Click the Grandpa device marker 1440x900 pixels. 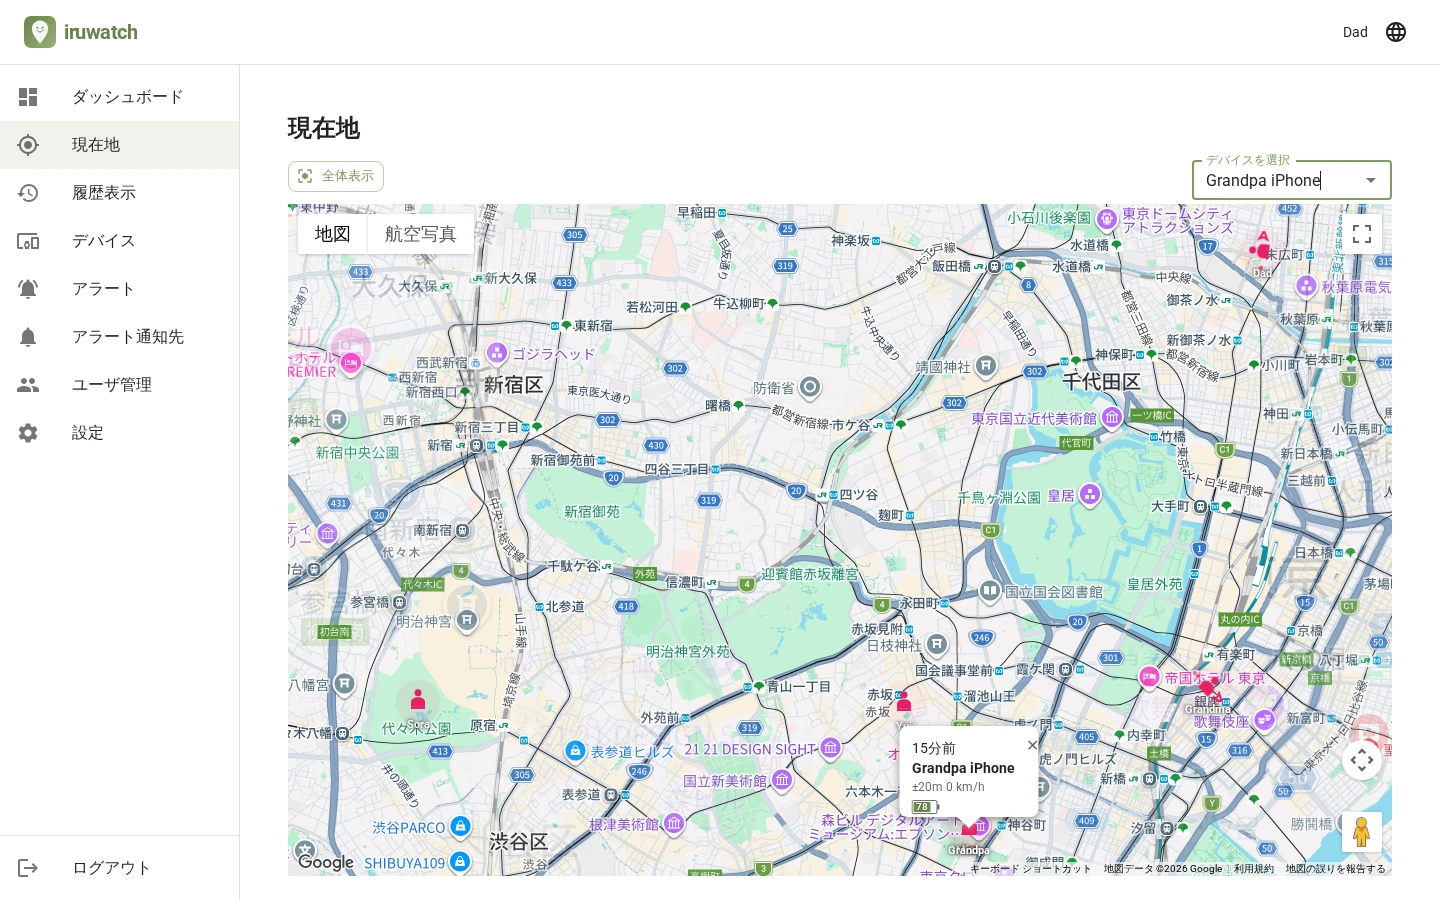click(x=969, y=829)
